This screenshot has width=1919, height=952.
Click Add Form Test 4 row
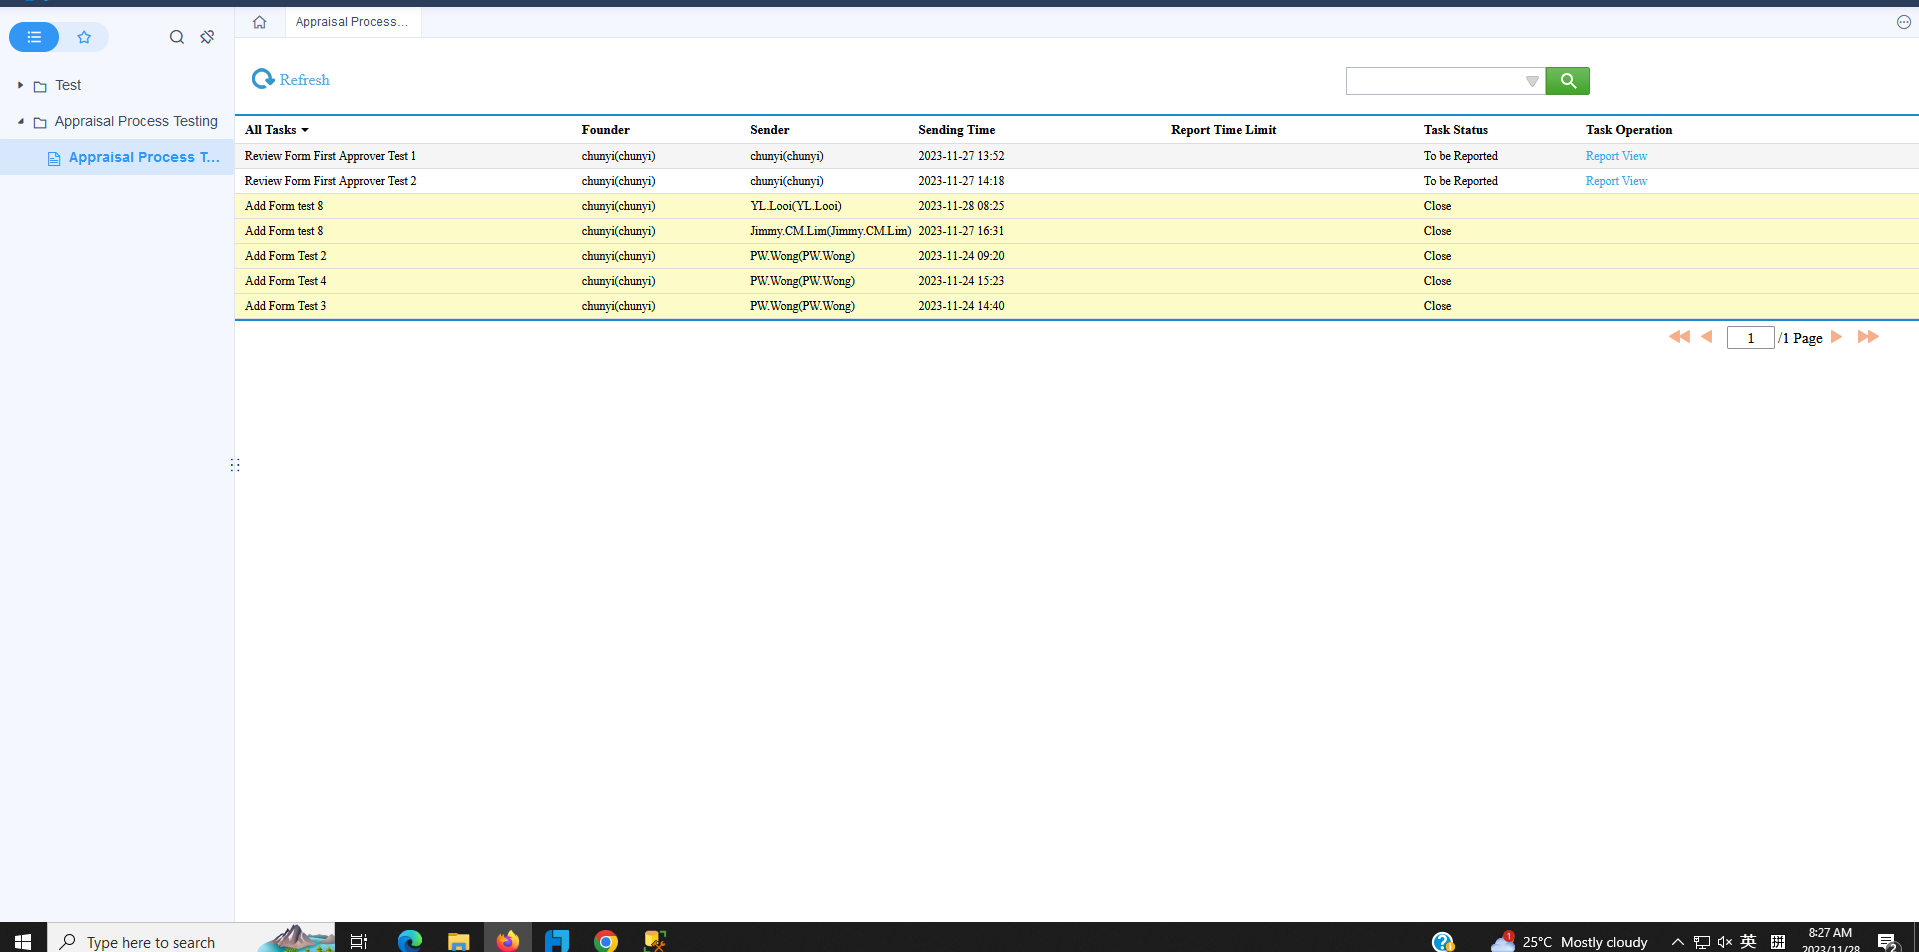pyautogui.click(x=1077, y=281)
